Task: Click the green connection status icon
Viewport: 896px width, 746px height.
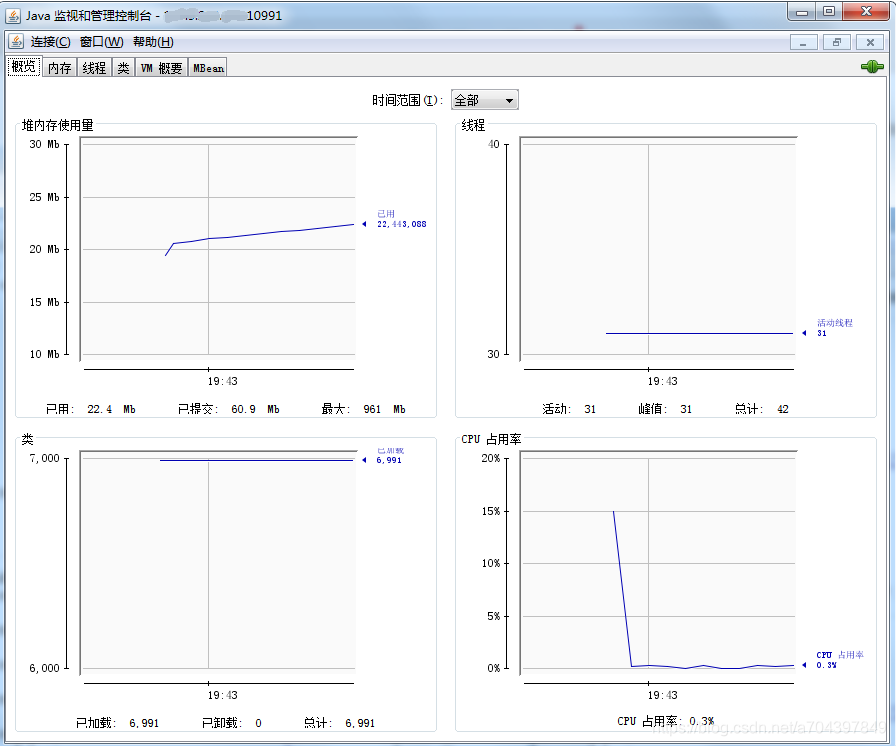Action: click(872, 67)
